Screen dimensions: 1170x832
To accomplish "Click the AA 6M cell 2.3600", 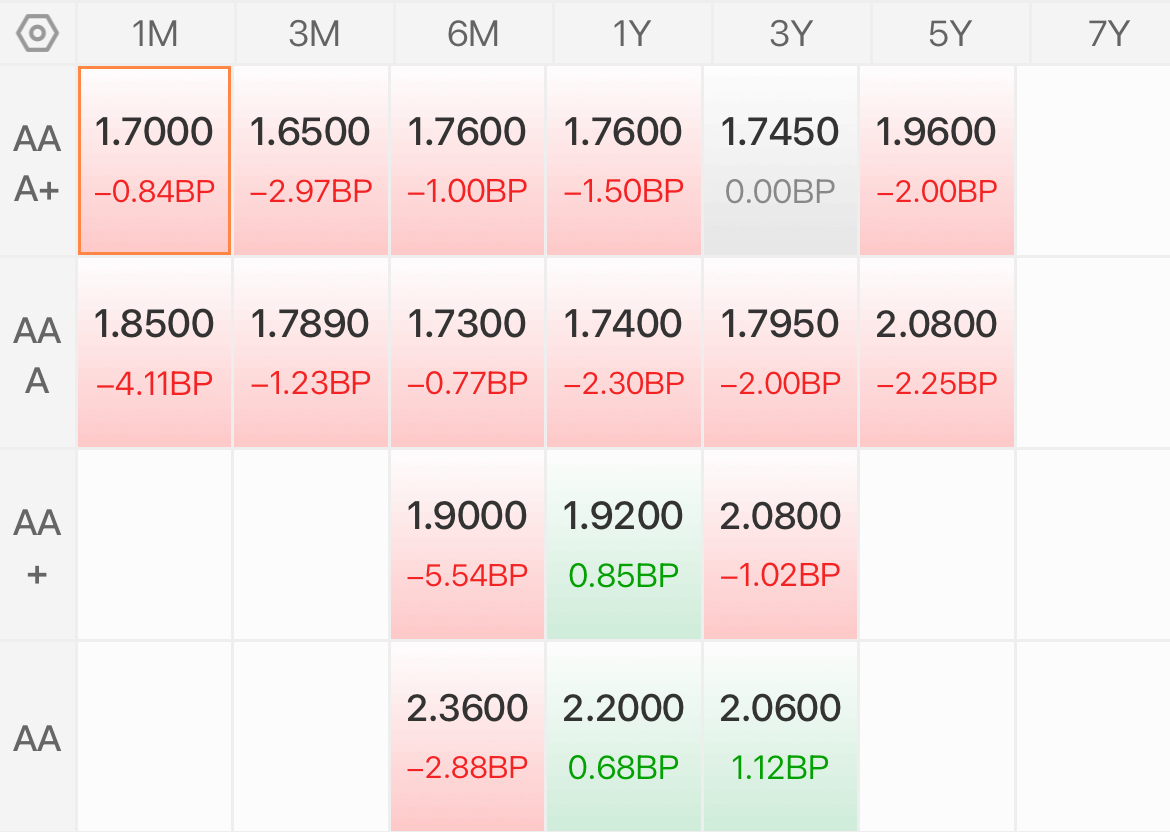I will tap(467, 736).
